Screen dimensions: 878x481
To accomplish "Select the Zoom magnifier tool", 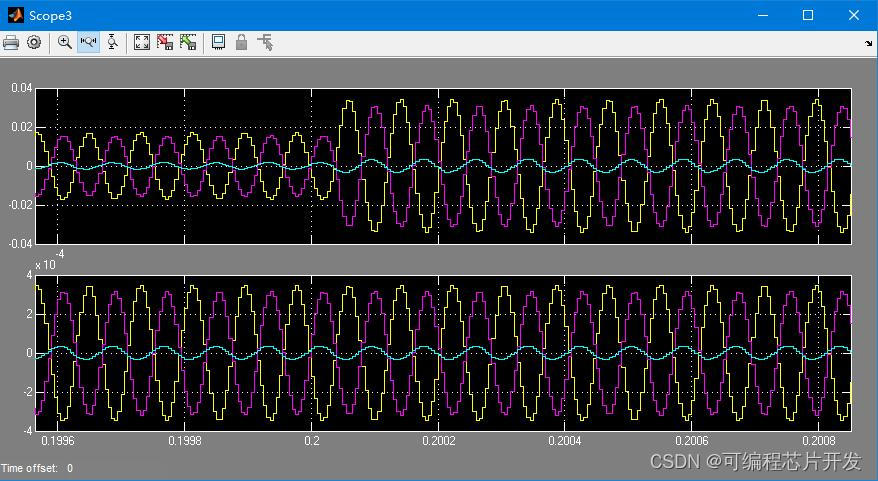I will tap(65, 43).
